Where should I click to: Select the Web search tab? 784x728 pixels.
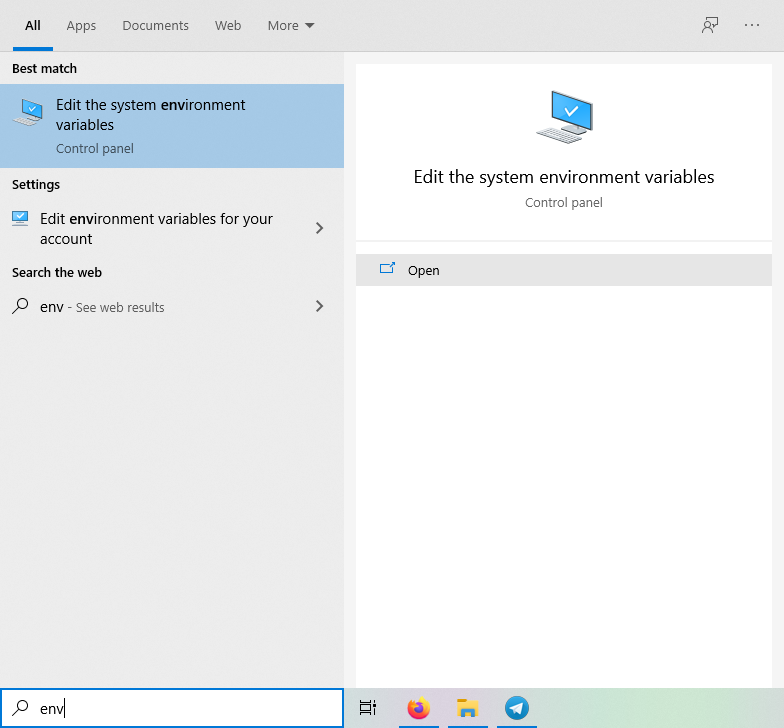coord(228,26)
